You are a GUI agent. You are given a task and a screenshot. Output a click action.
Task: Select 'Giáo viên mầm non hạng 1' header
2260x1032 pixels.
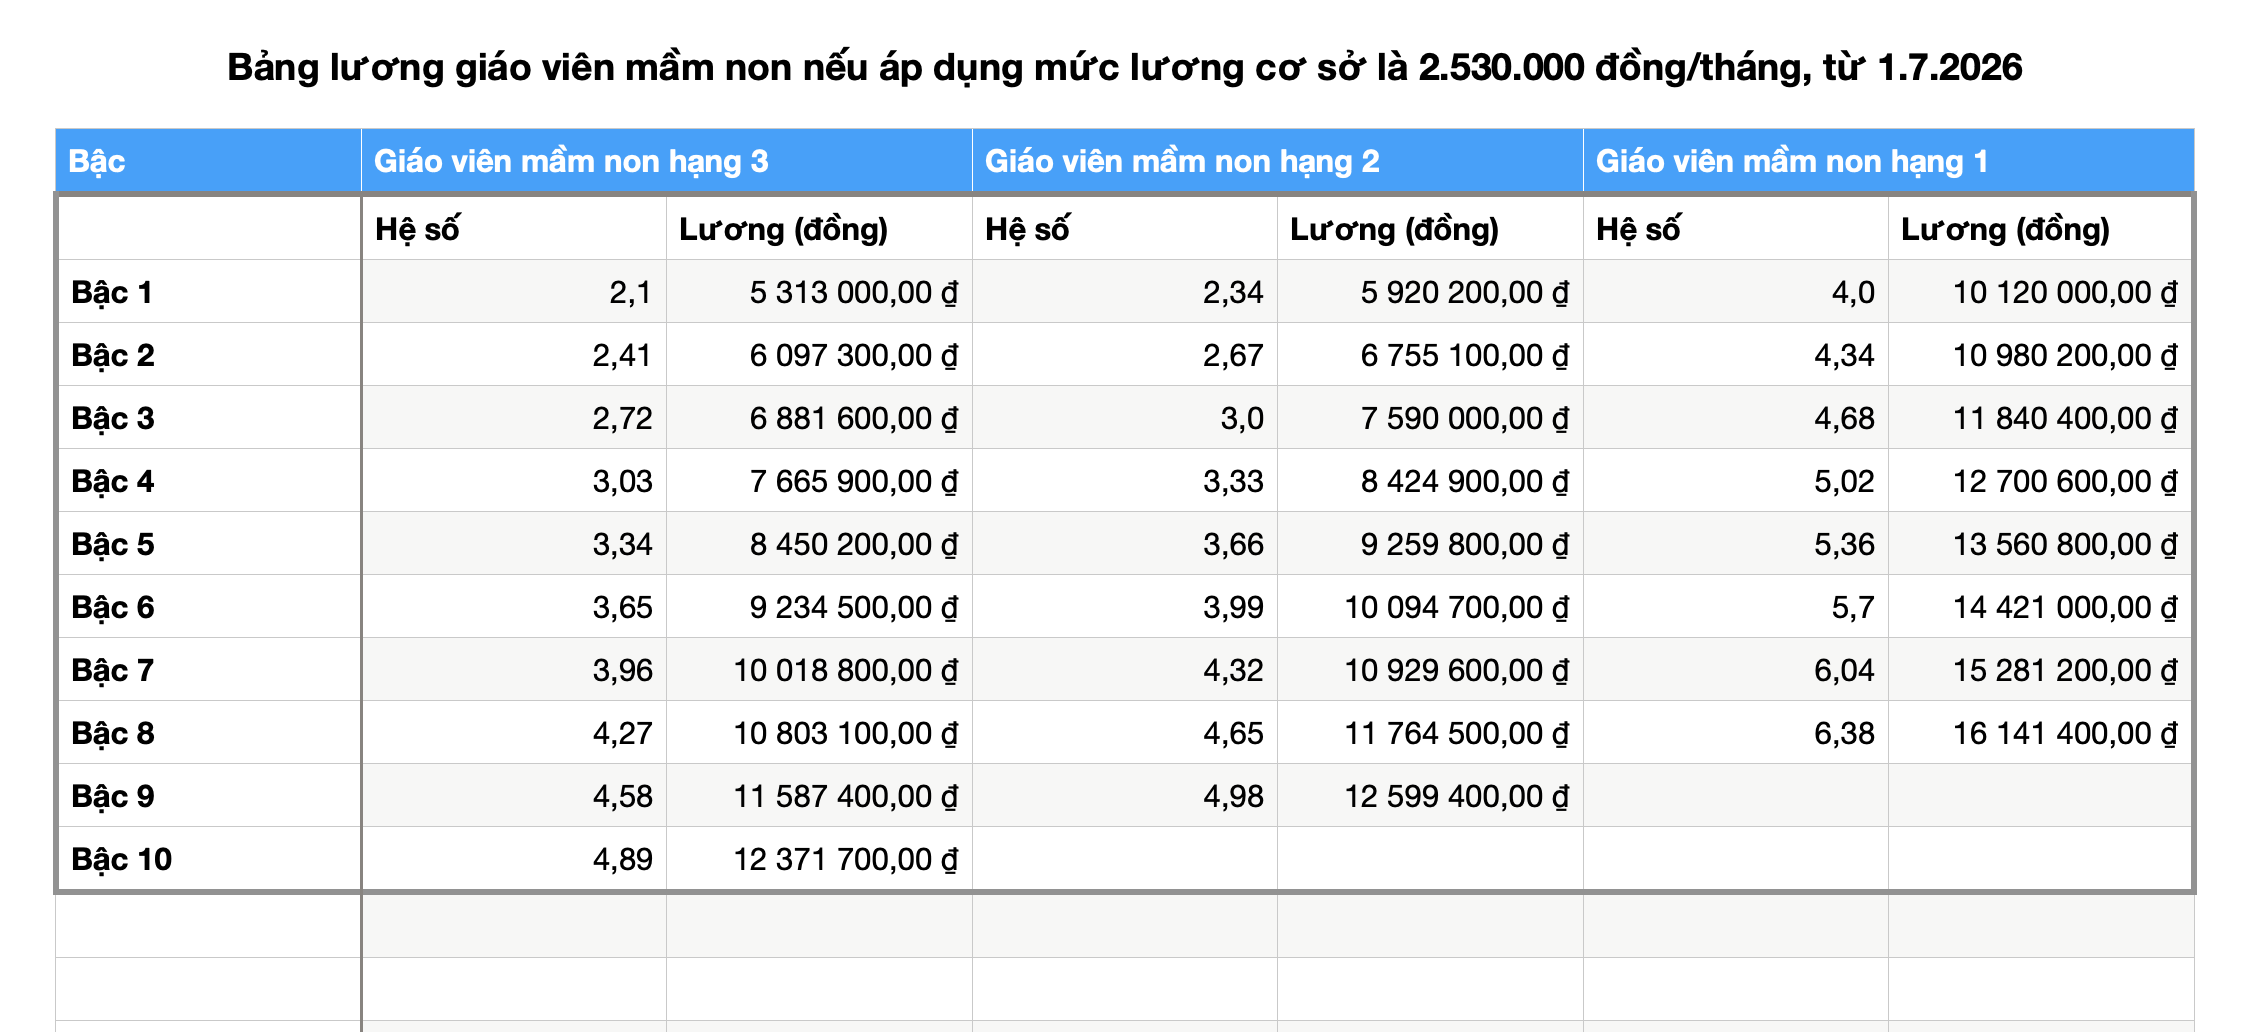(1889, 161)
